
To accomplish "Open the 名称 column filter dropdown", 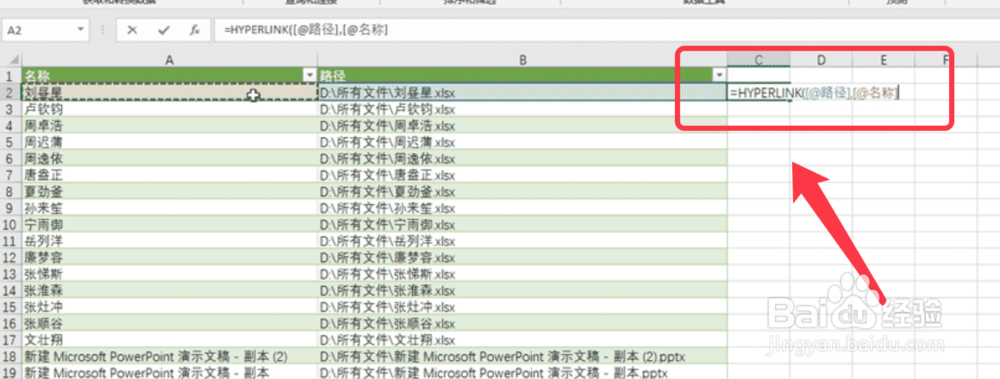I will click(310, 75).
